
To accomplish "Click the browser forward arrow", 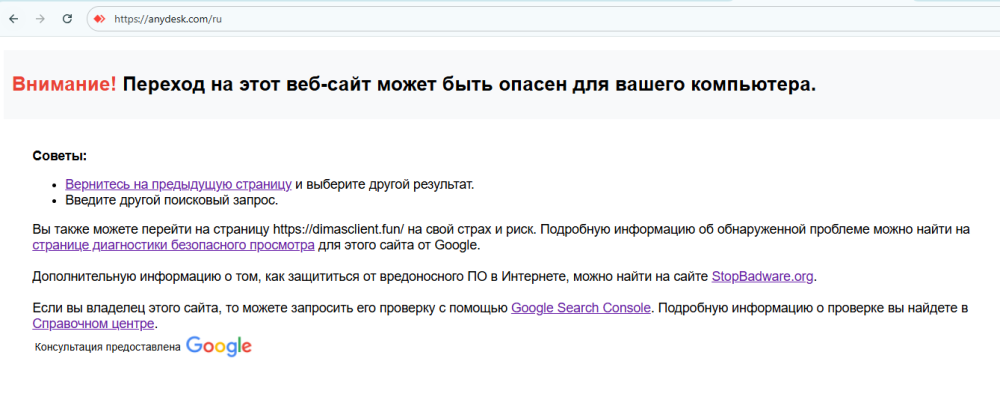I will (40, 19).
